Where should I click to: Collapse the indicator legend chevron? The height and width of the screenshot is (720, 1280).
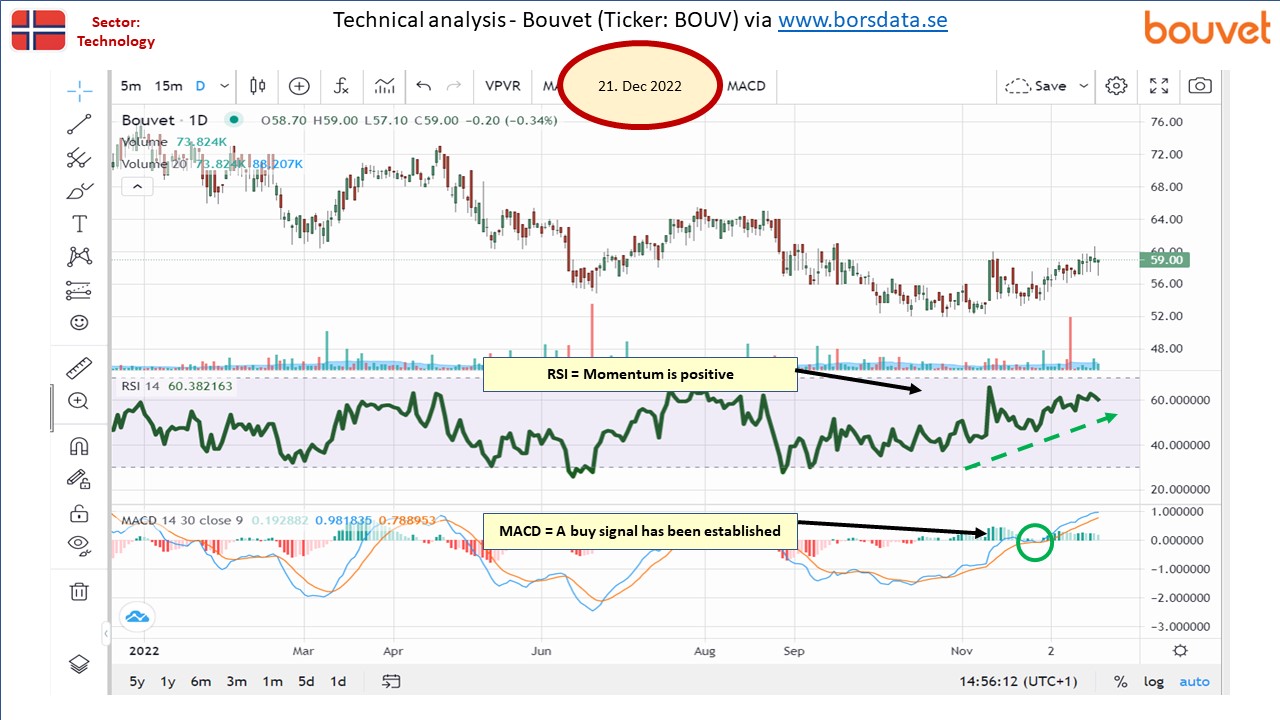coord(137,186)
